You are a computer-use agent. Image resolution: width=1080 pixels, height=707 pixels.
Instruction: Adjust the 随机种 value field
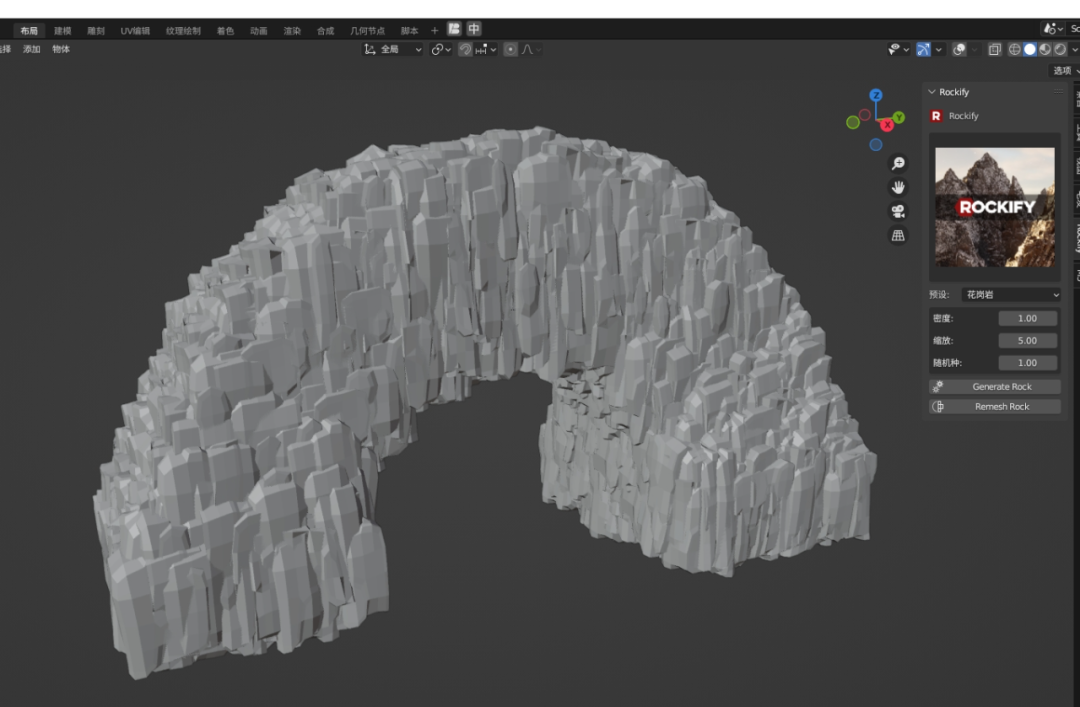point(1028,362)
